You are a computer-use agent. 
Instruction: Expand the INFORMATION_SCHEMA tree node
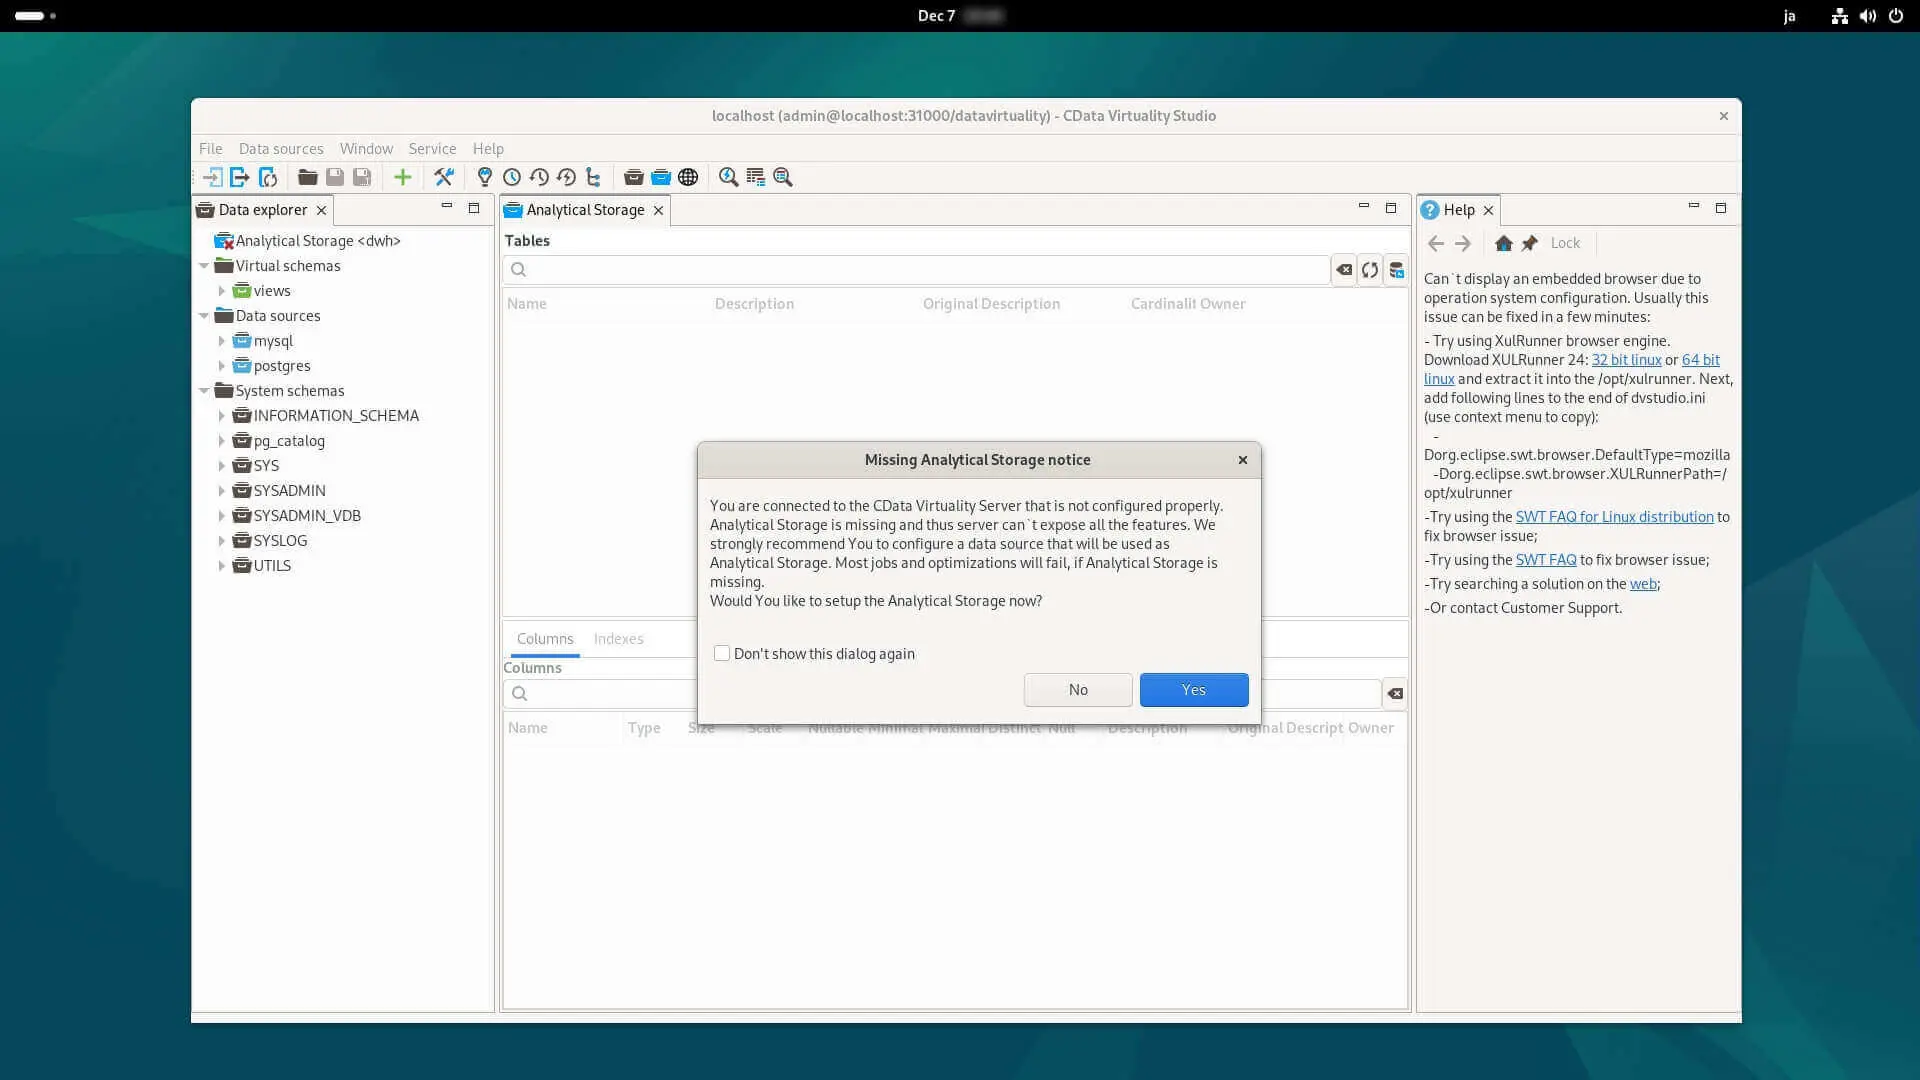coord(222,416)
